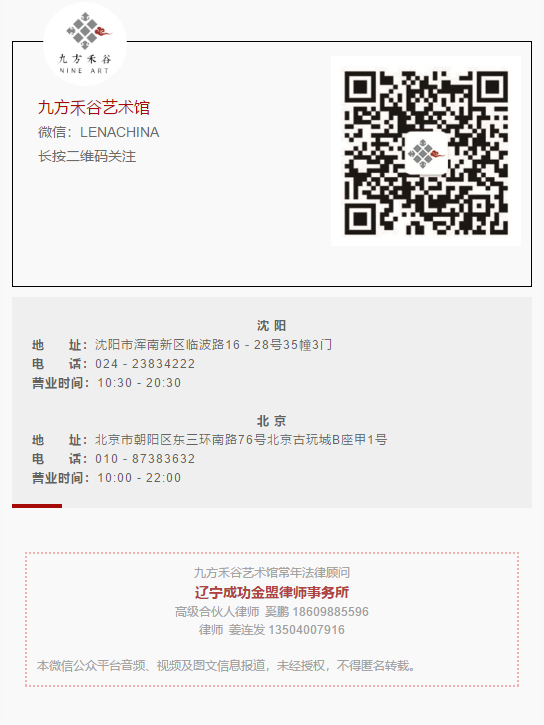Select the WeChat ID LENACHINA text

(119, 132)
